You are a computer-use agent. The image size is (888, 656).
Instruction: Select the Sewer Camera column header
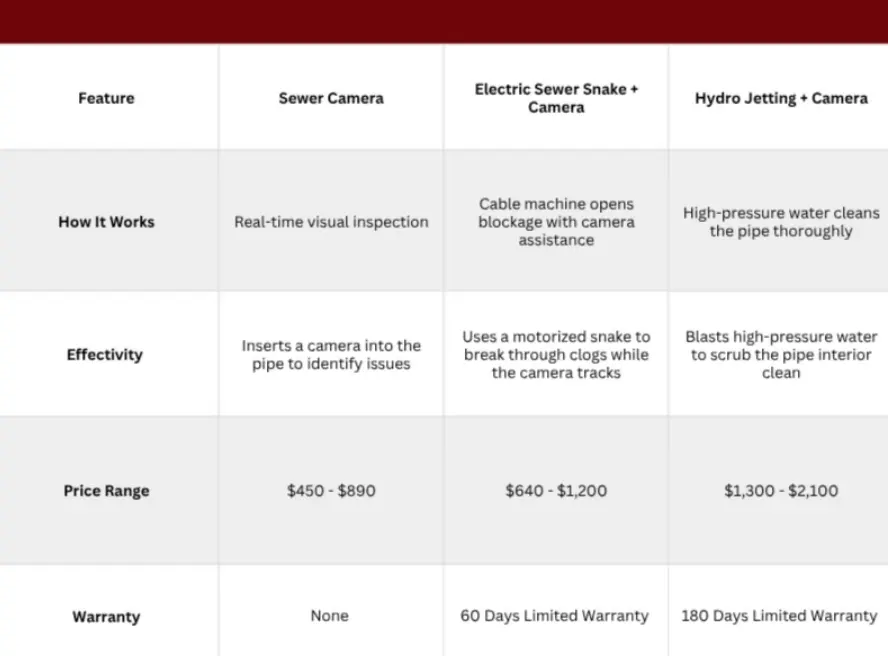331,98
